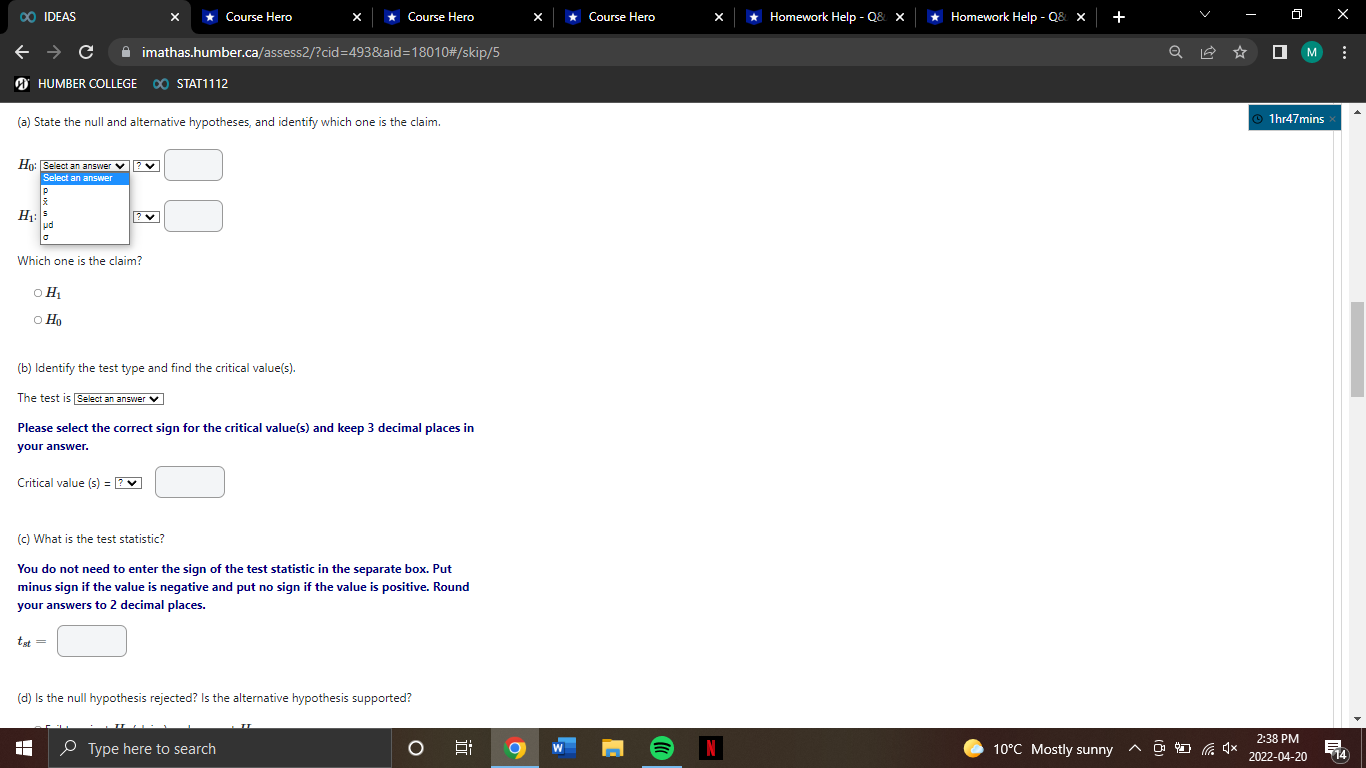
Task: Open Netflix from the taskbar
Action: click(x=710, y=748)
